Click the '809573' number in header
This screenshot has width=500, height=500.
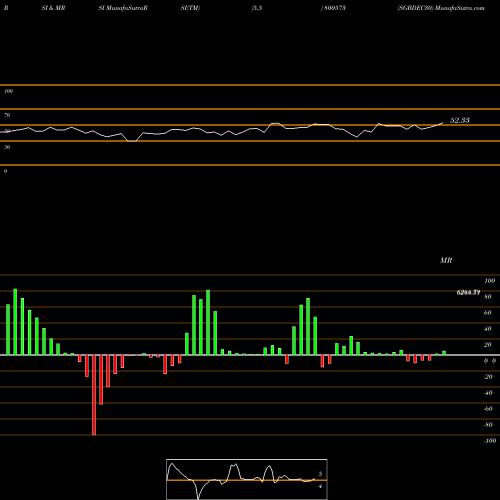pos(335,8)
